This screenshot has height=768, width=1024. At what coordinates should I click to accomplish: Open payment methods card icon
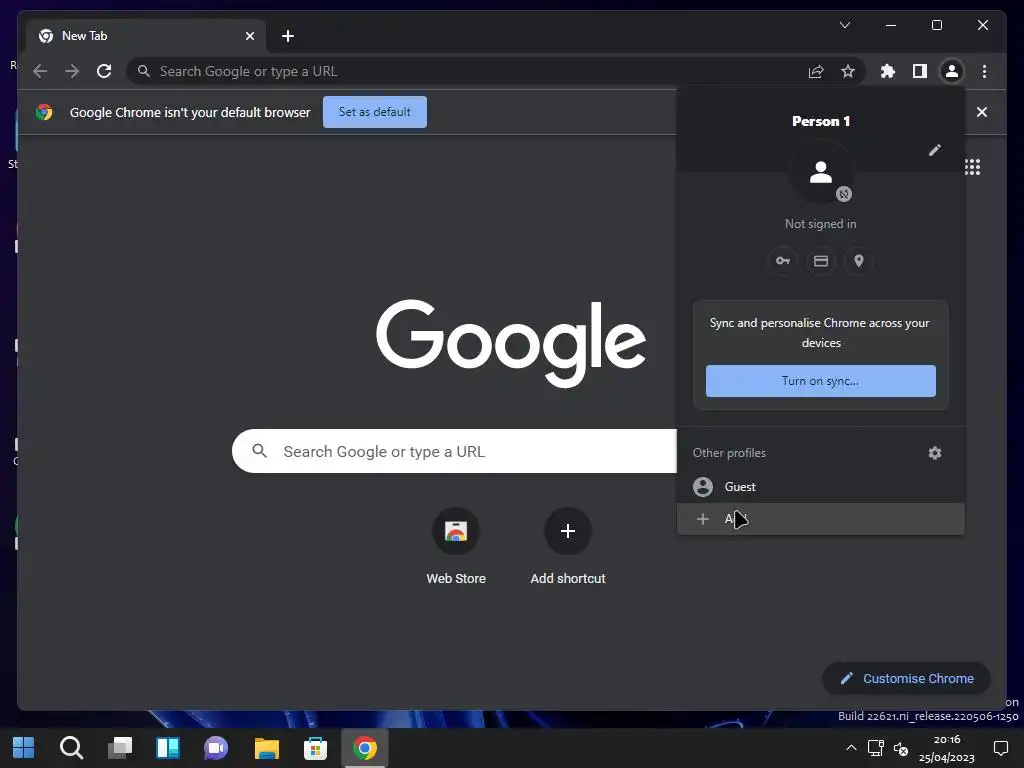pyautogui.click(x=821, y=261)
